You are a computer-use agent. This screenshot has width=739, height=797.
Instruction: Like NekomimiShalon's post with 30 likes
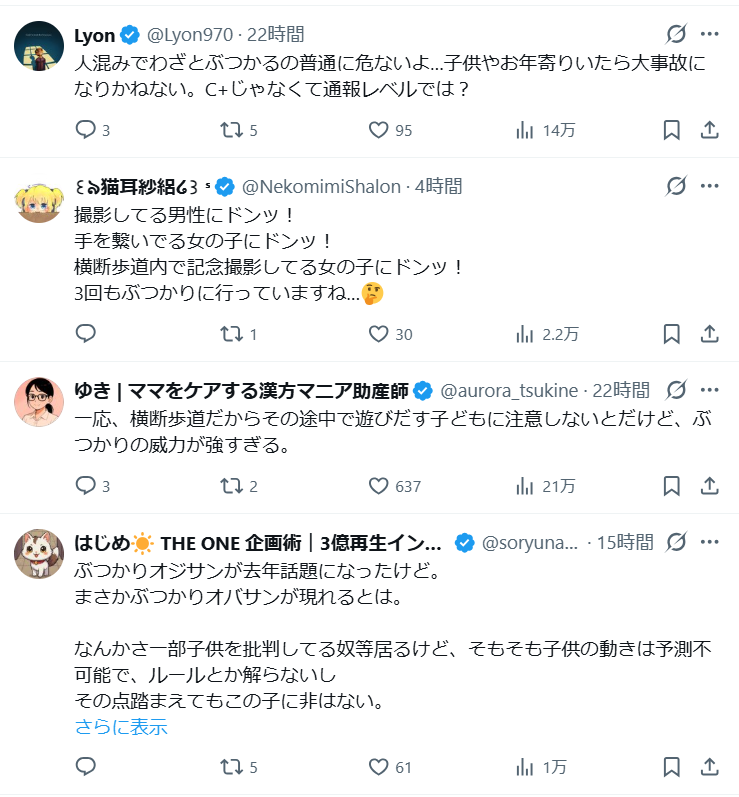[x=378, y=334]
